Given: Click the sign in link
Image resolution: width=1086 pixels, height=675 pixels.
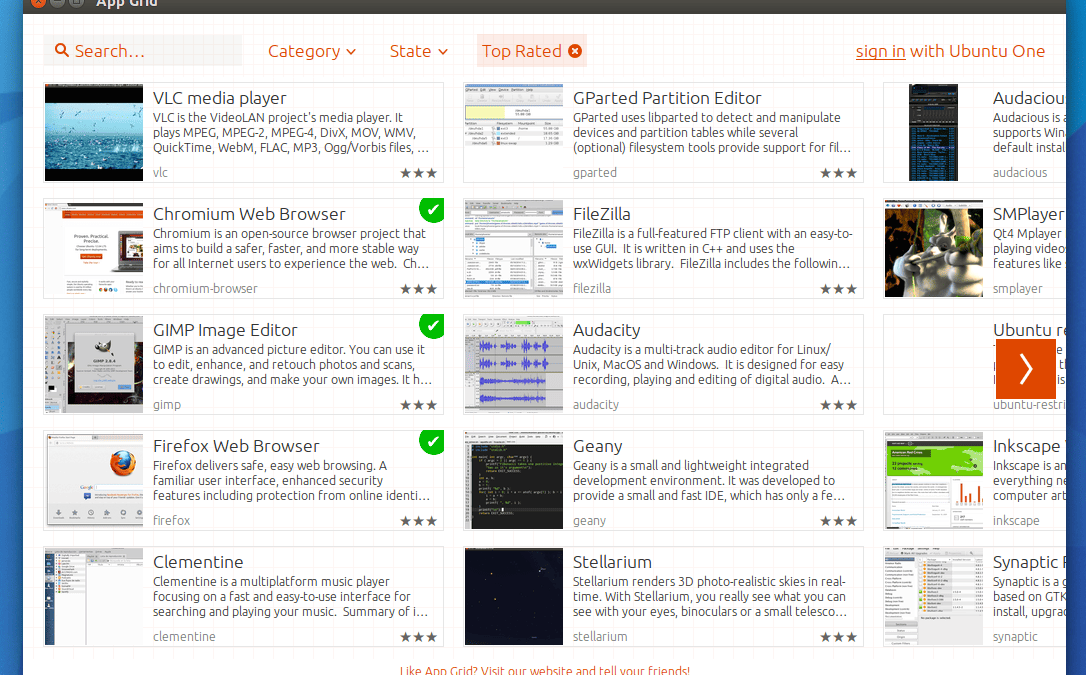Looking at the screenshot, I should [880, 51].
